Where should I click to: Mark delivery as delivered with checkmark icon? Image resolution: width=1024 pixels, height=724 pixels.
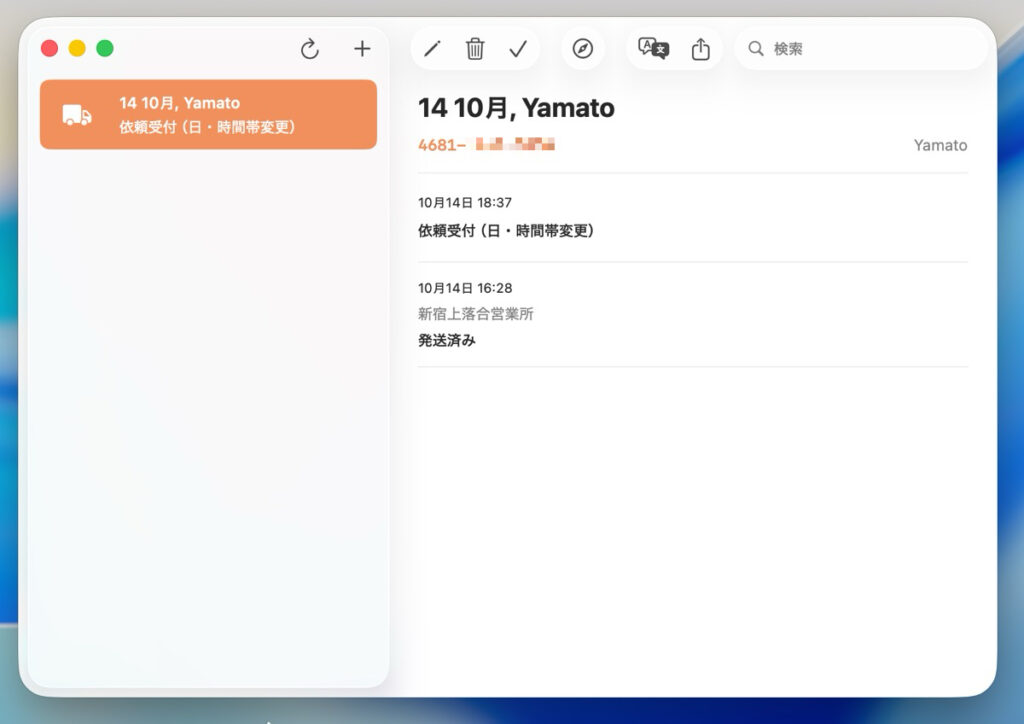tap(518, 49)
